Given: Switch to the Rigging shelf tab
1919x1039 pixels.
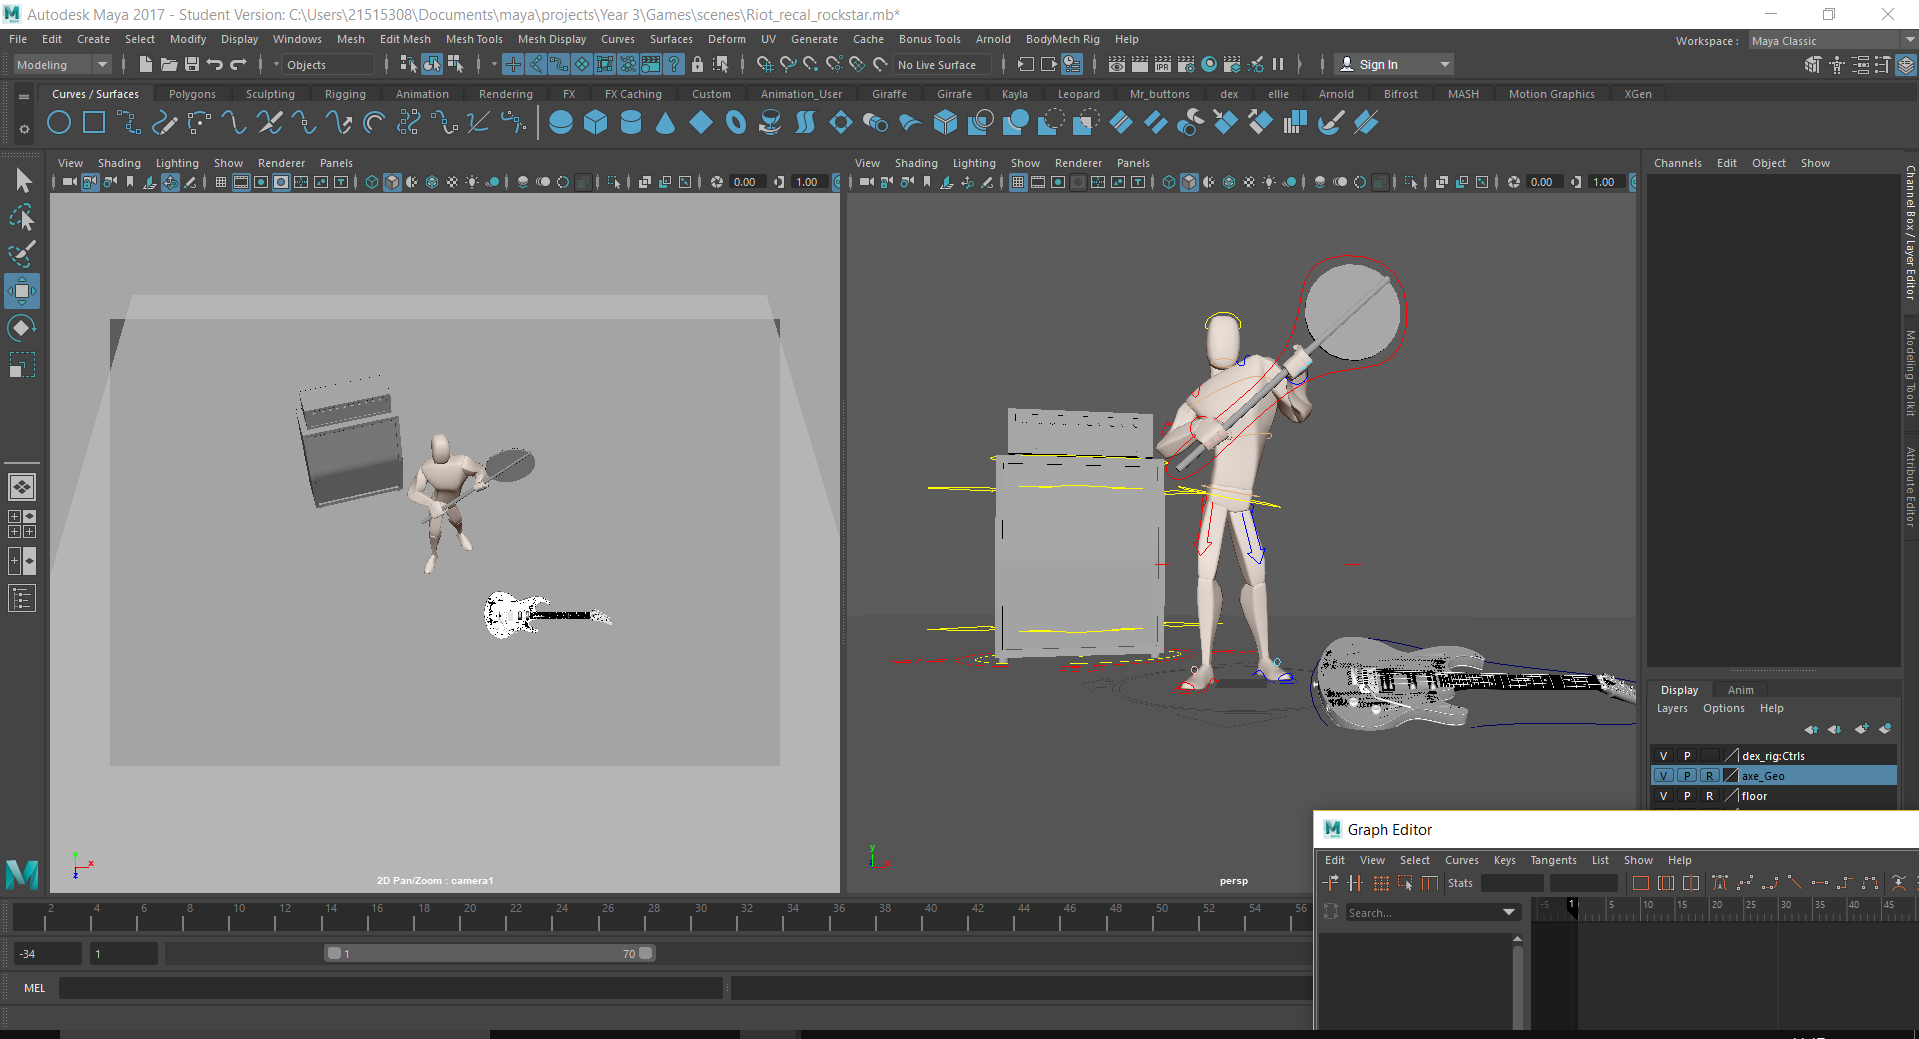Looking at the screenshot, I should click(x=345, y=94).
